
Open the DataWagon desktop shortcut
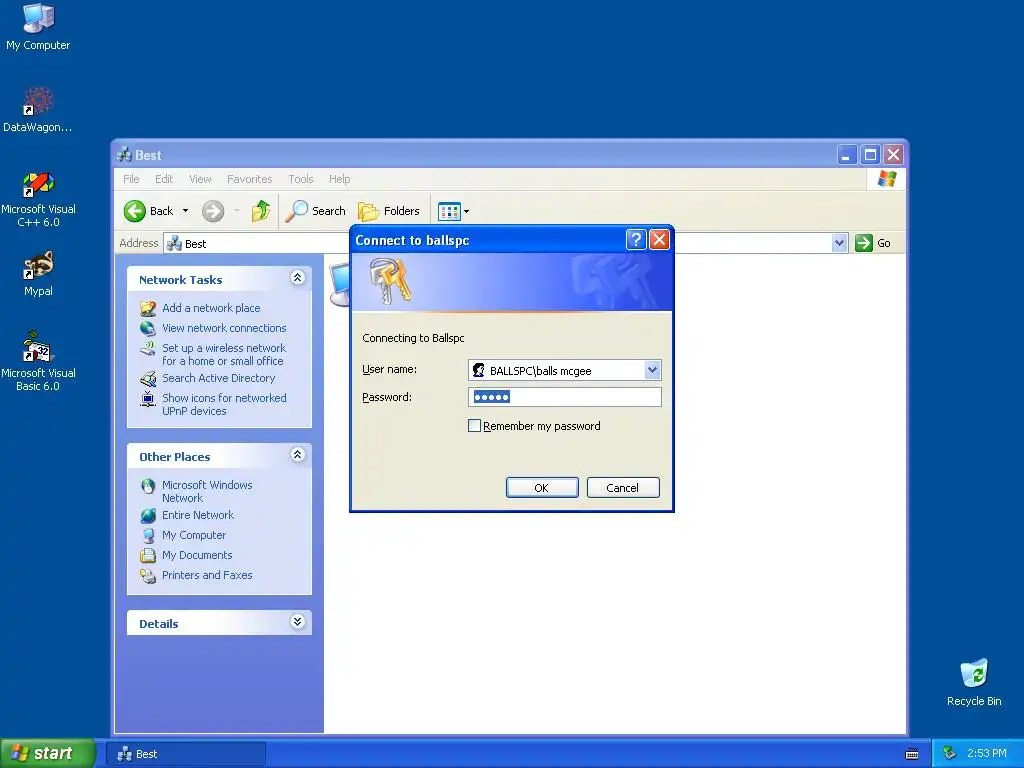coord(38,110)
